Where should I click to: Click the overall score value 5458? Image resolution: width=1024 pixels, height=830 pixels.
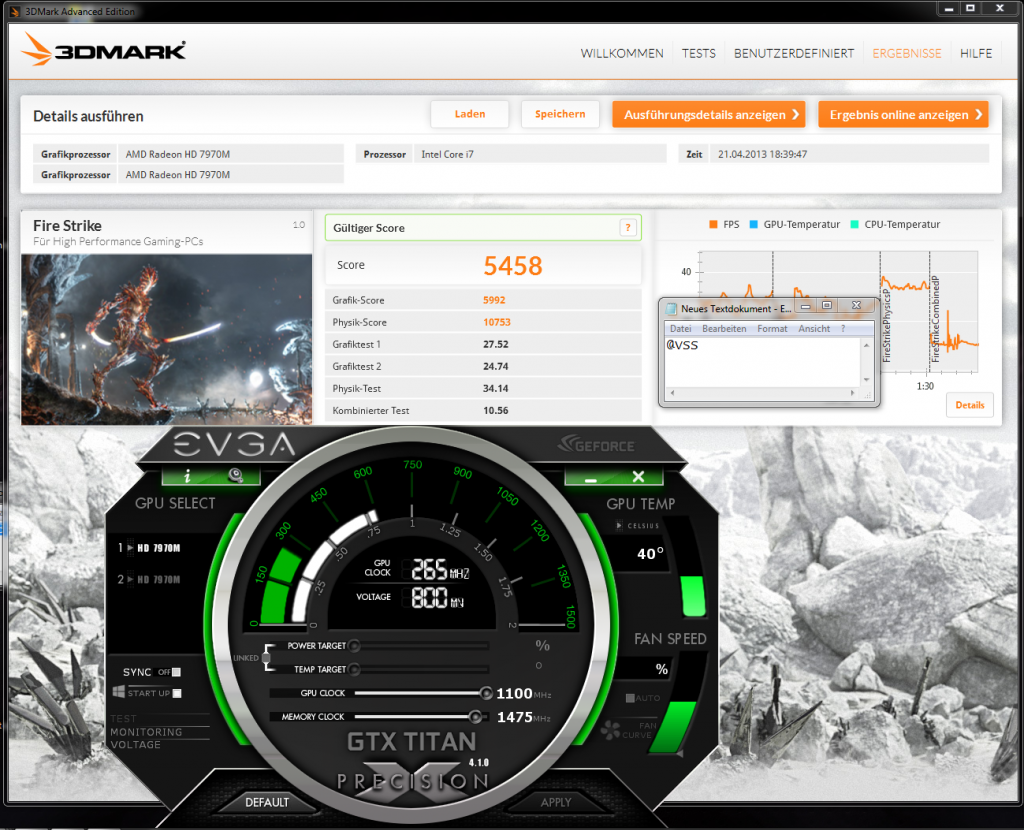[513, 266]
